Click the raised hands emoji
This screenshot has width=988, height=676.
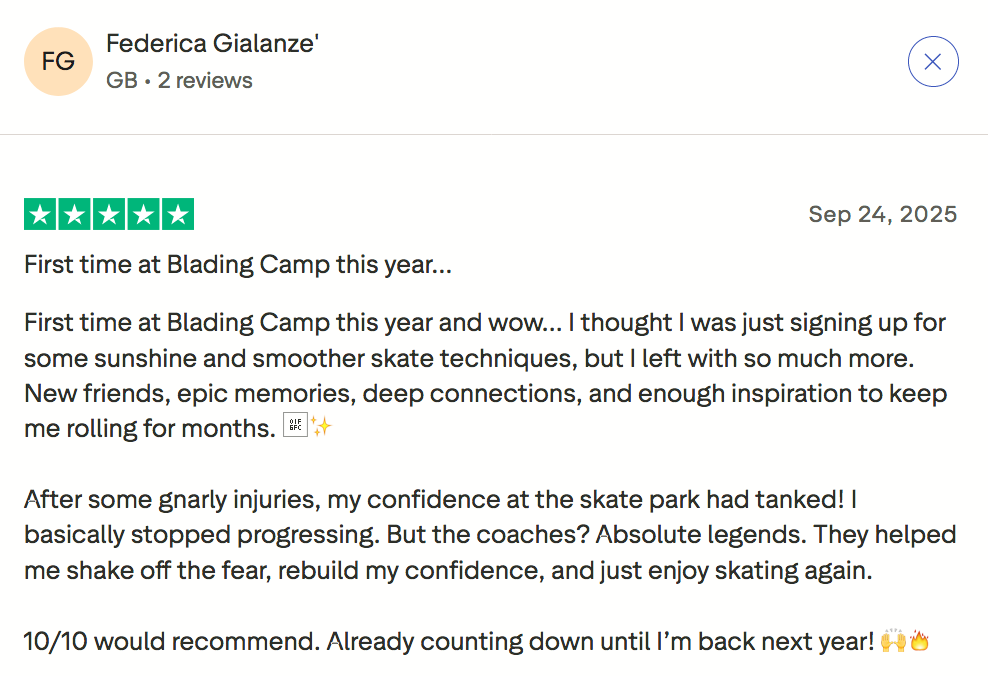pyautogui.click(x=893, y=641)
